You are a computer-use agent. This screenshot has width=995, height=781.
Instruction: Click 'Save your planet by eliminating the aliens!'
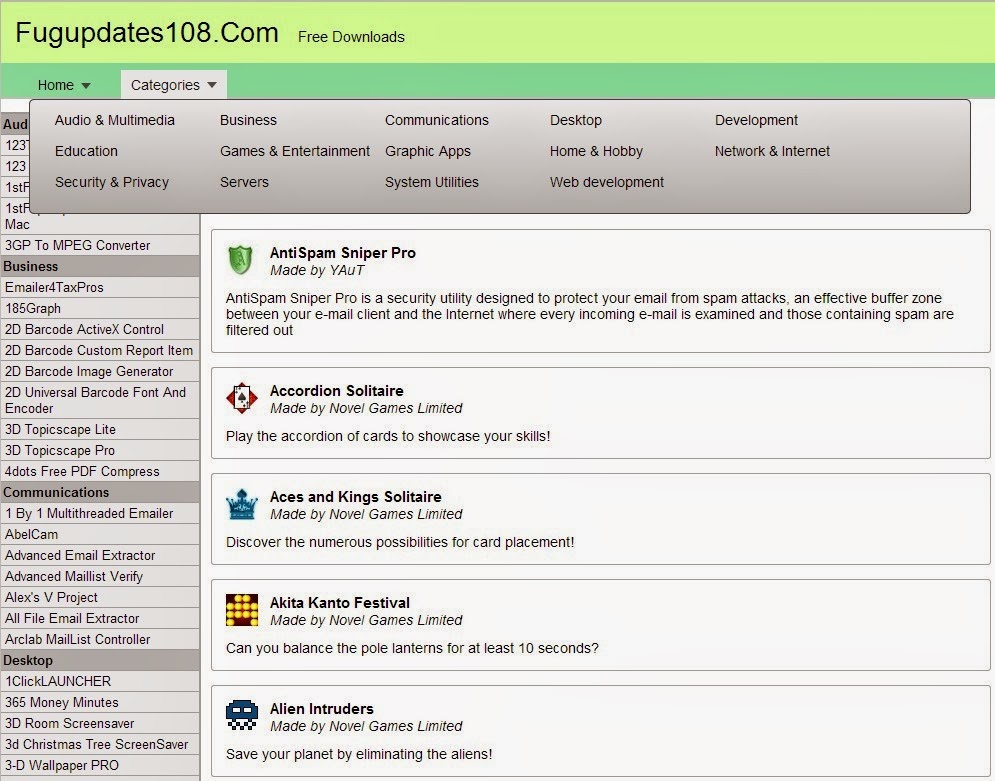(359, 754)
